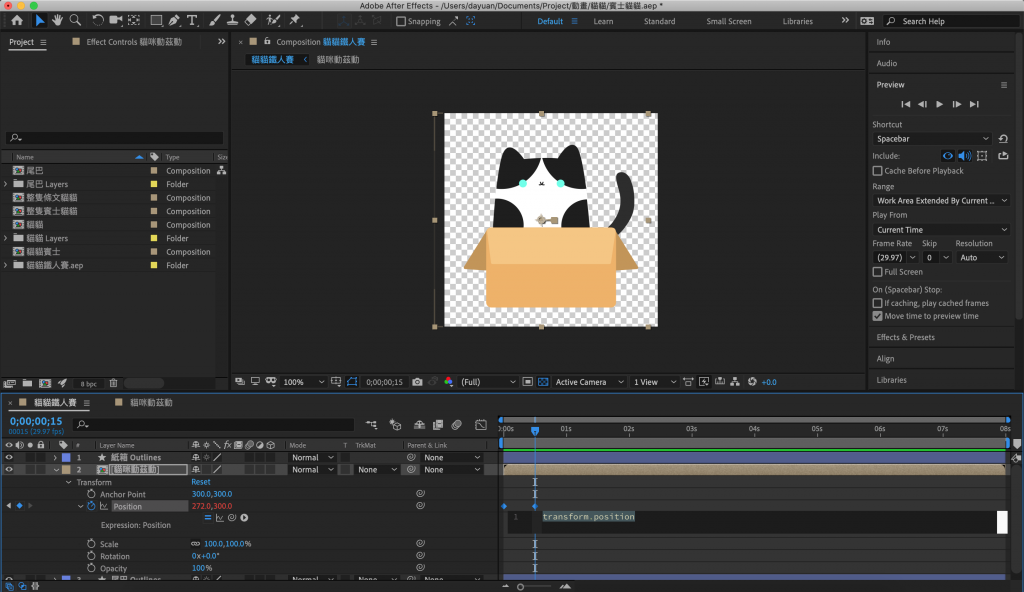Switch to the Learn workspace
The image size is (1024, 592).
click(603, 21)
